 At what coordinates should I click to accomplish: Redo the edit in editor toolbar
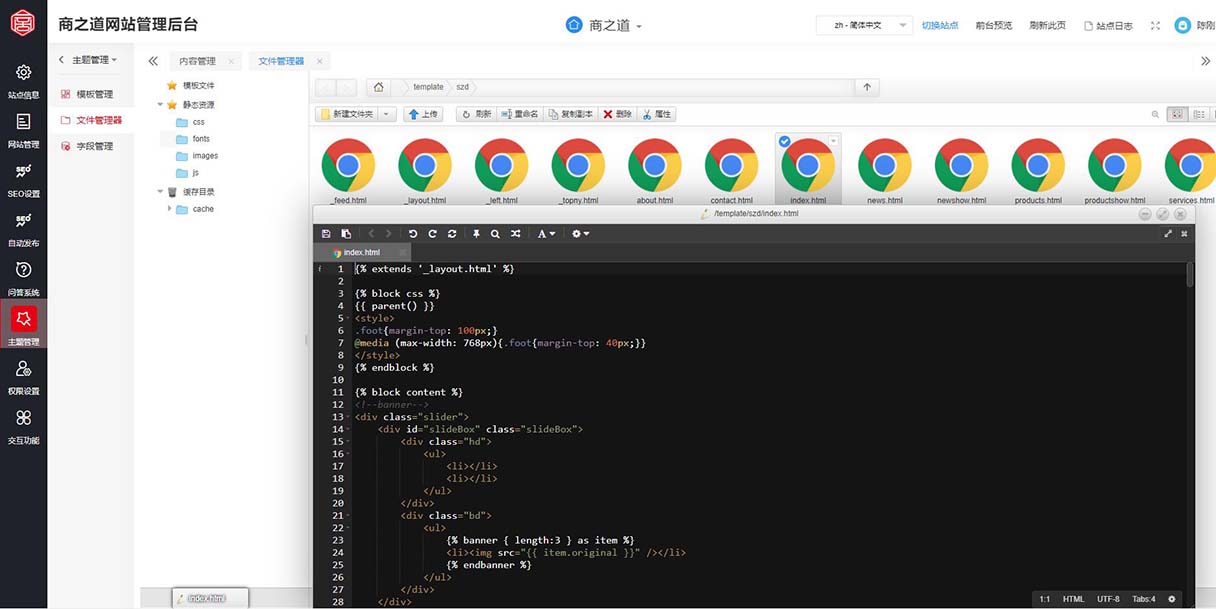432,233
